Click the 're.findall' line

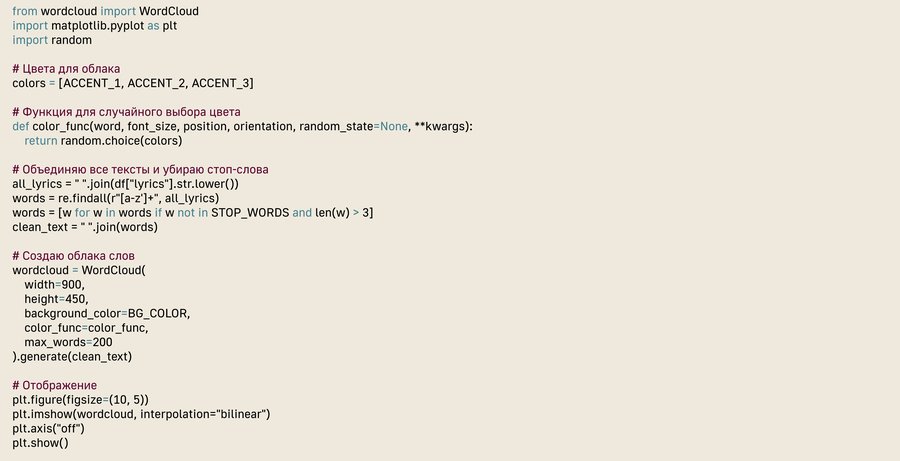(122, 198)
